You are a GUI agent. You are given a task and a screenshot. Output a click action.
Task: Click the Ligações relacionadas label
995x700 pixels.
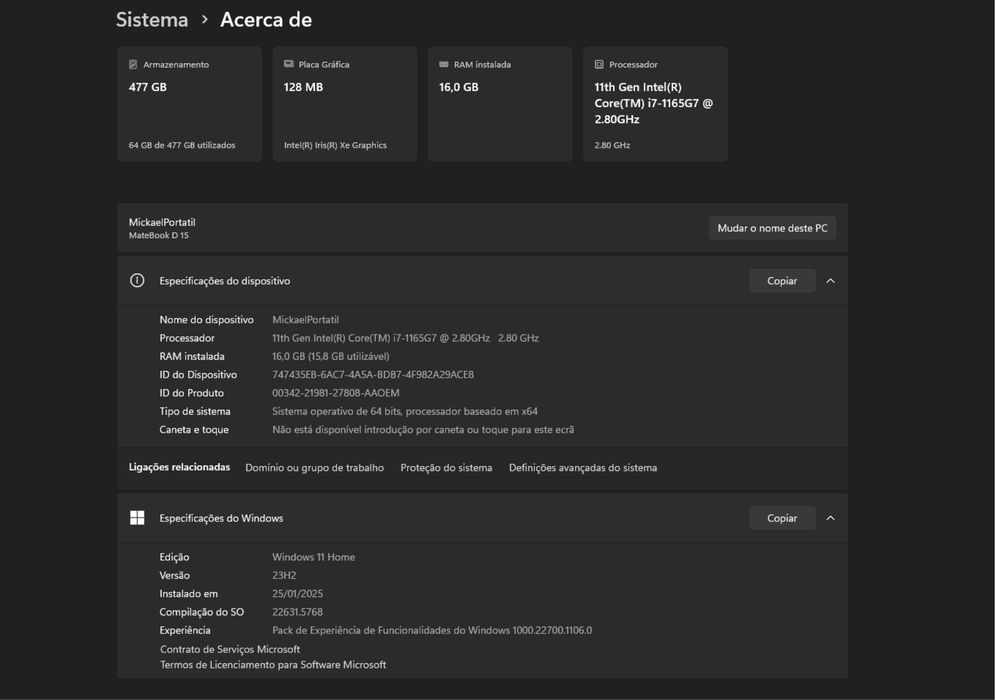coord(180,467)
